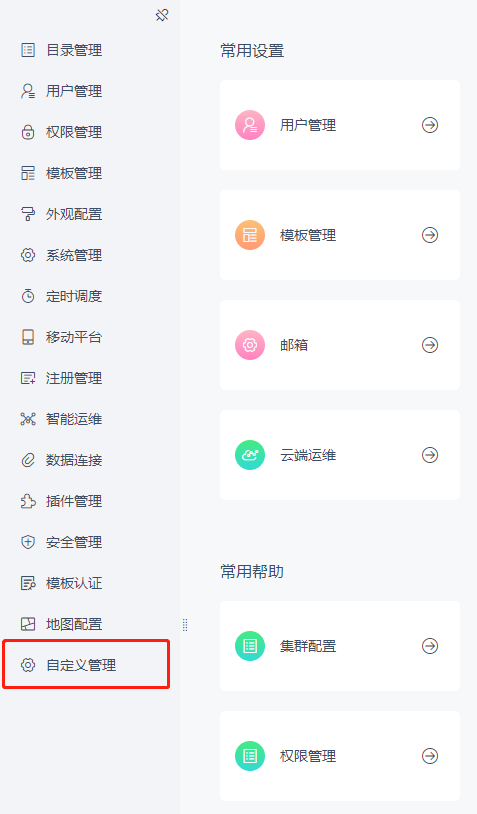Open the 权限管理 help card arrow
This screenshot has width=477, height=814.
point(430,756)
